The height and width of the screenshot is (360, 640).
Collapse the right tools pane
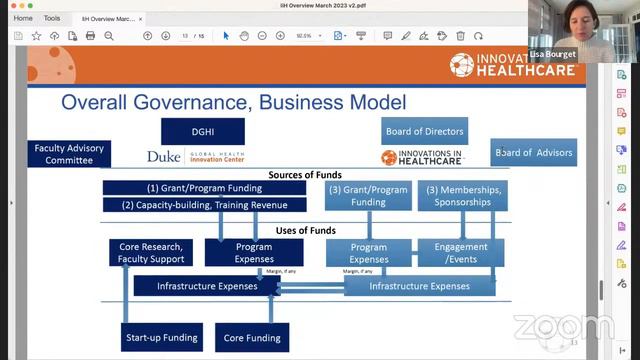coord(622,350)
